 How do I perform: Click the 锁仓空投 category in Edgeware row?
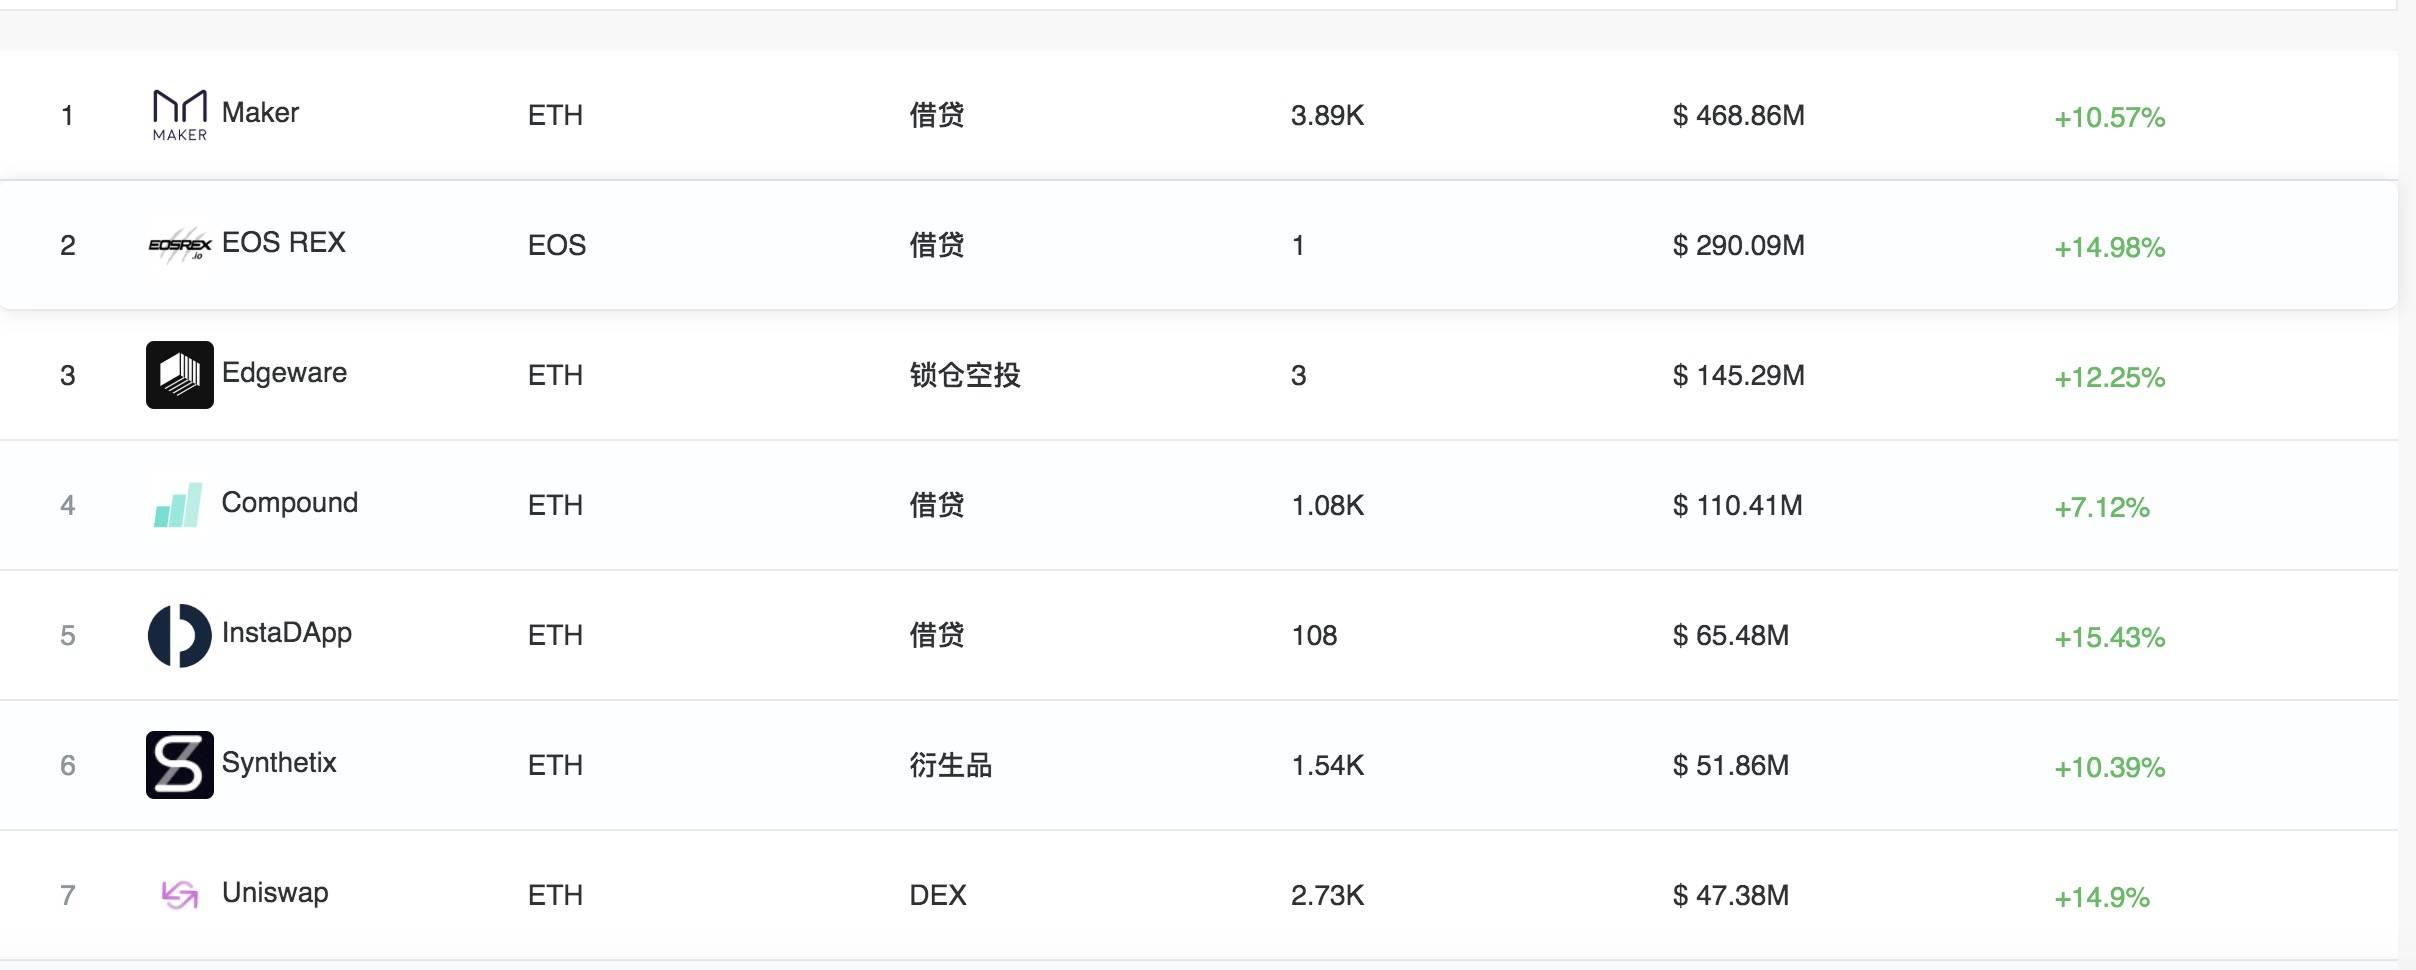coord(965,375)
